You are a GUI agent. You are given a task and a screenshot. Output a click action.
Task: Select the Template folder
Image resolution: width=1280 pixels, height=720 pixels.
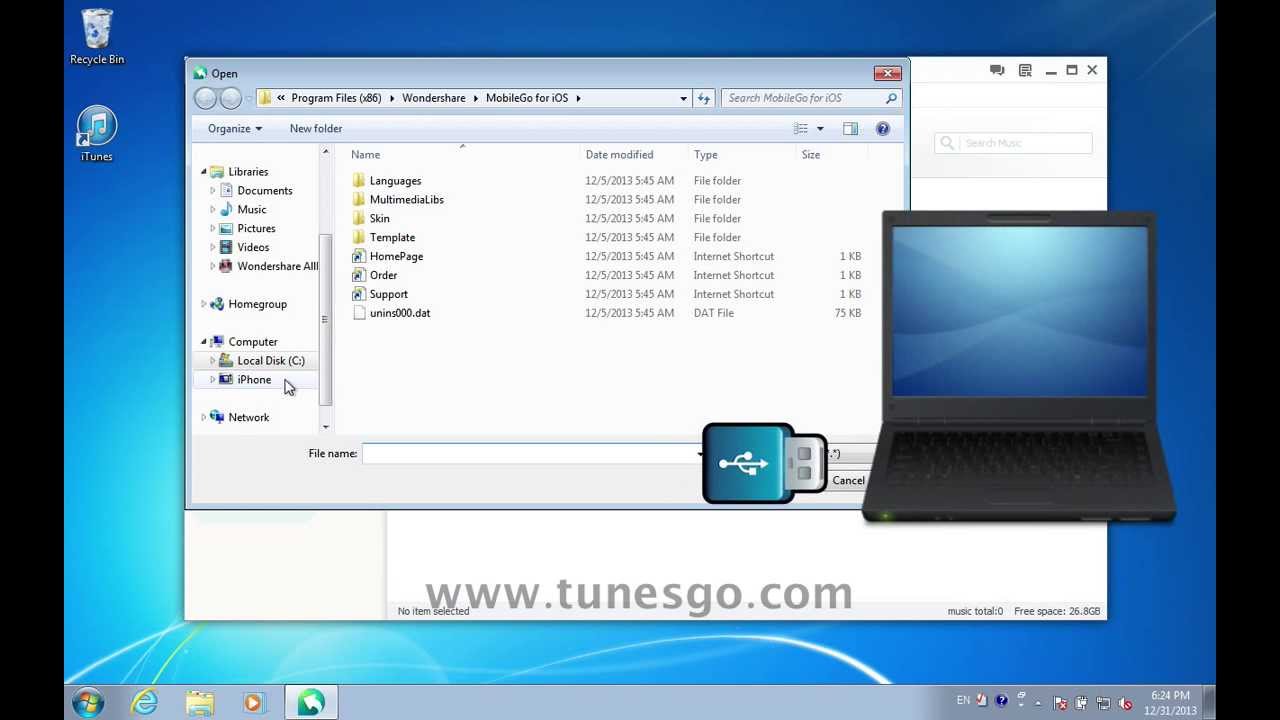pos(392,238)
